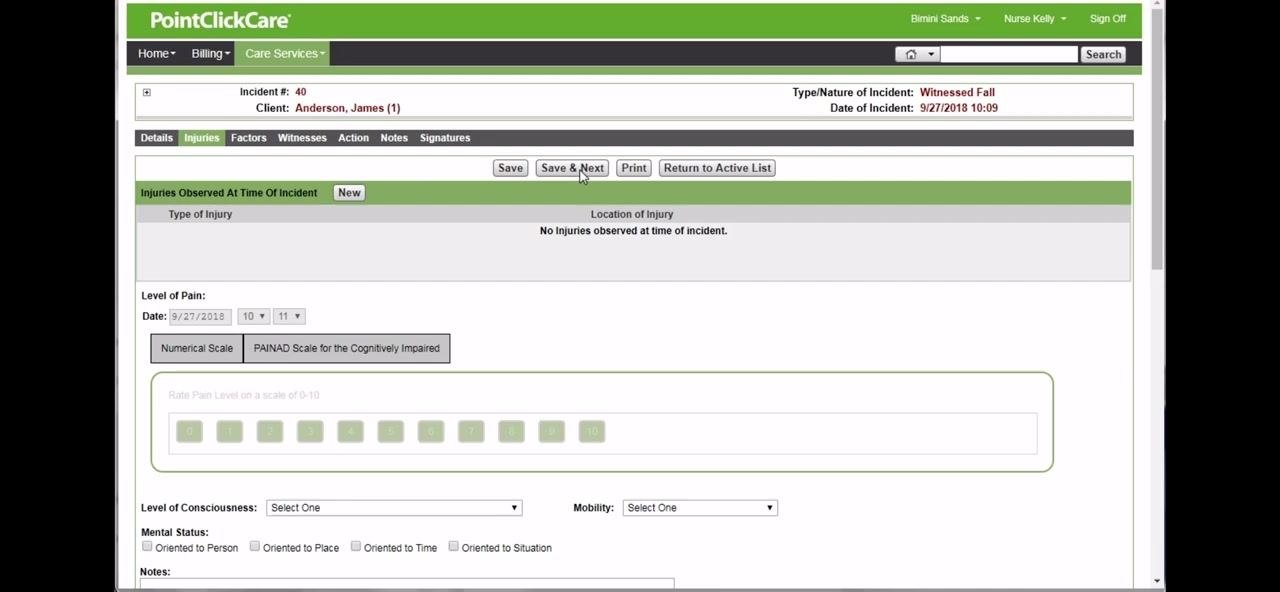Click the home icon beside the search box
This screenshot has width=1280, height=592.
tap(910, 55)
